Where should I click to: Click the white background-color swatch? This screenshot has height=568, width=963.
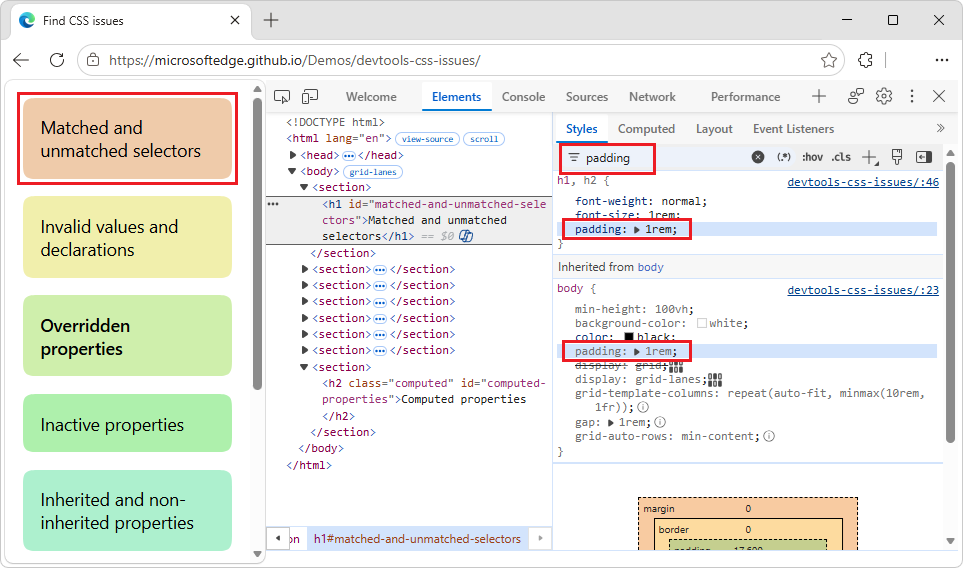pyautogui.click(x=702, y=323)
